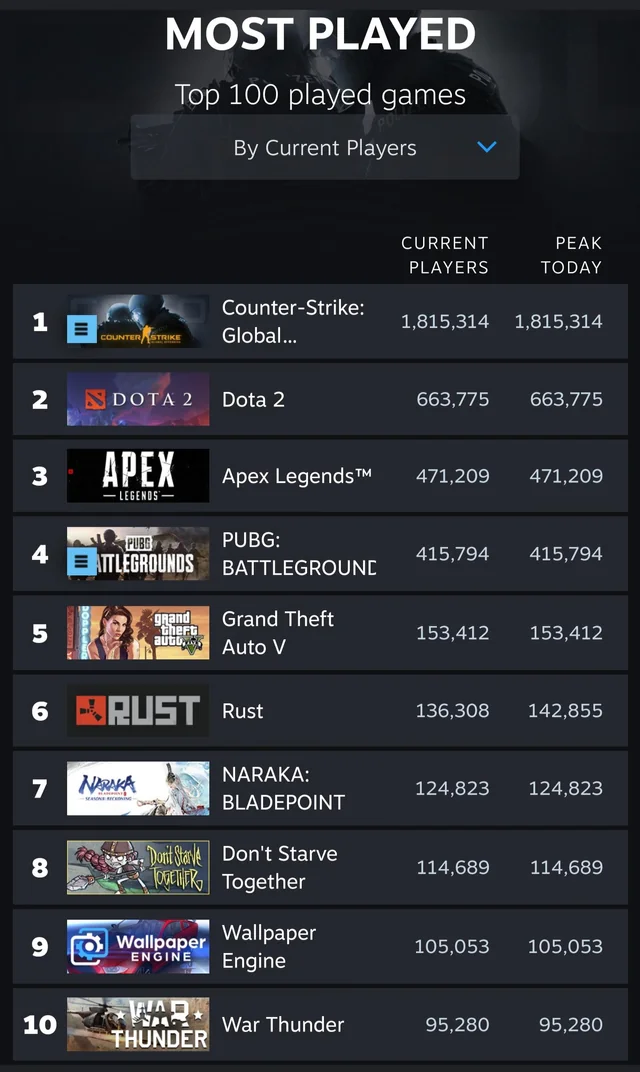Select the Rust logo artwork
This screenshot has height=1072, width=640.
(138, 710)
